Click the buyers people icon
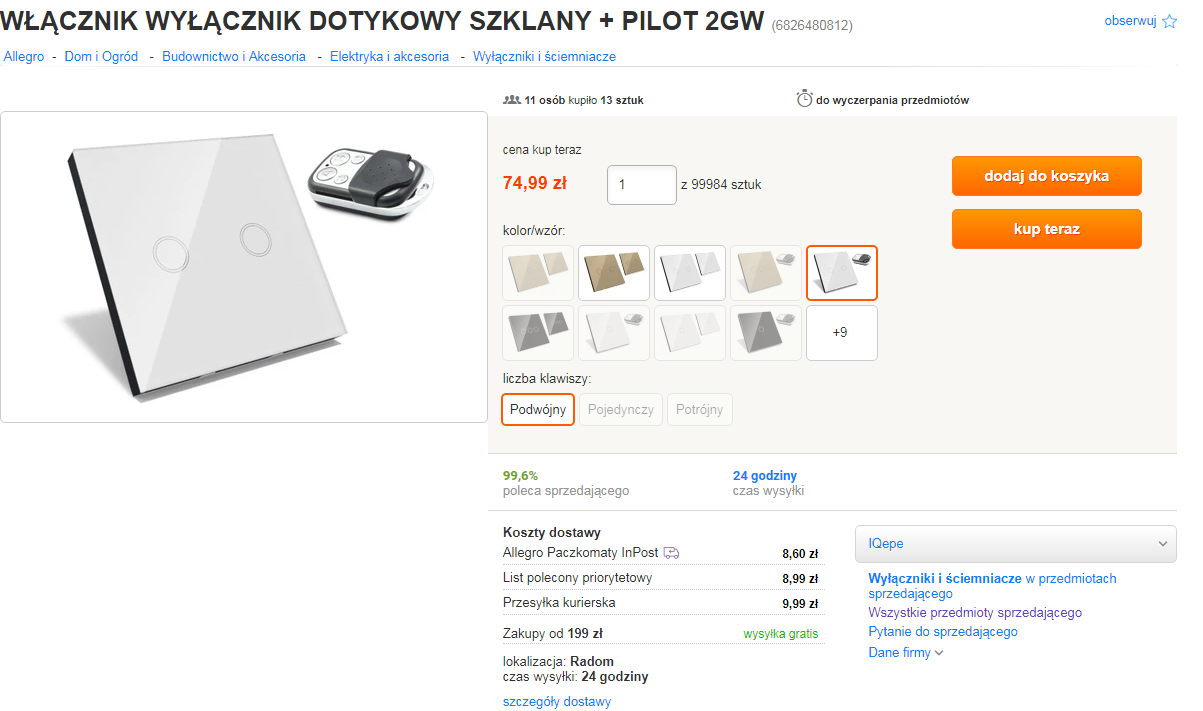 click(512, 100)
